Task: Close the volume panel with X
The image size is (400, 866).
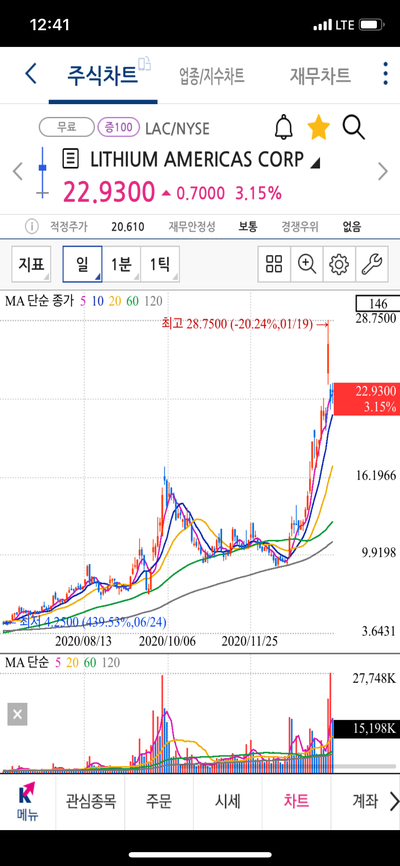Action: [17, 715]
